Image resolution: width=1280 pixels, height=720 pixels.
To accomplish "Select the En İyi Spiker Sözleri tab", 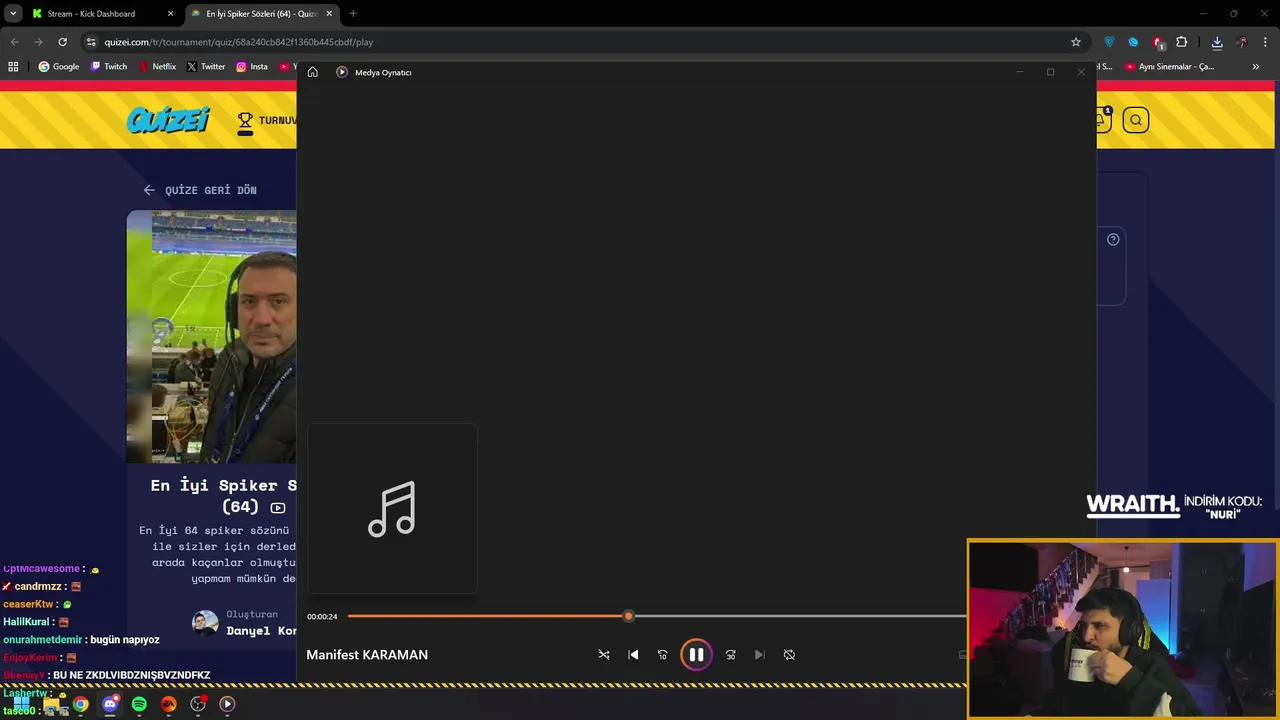I will pyautogui.click(x=262, y=14).
